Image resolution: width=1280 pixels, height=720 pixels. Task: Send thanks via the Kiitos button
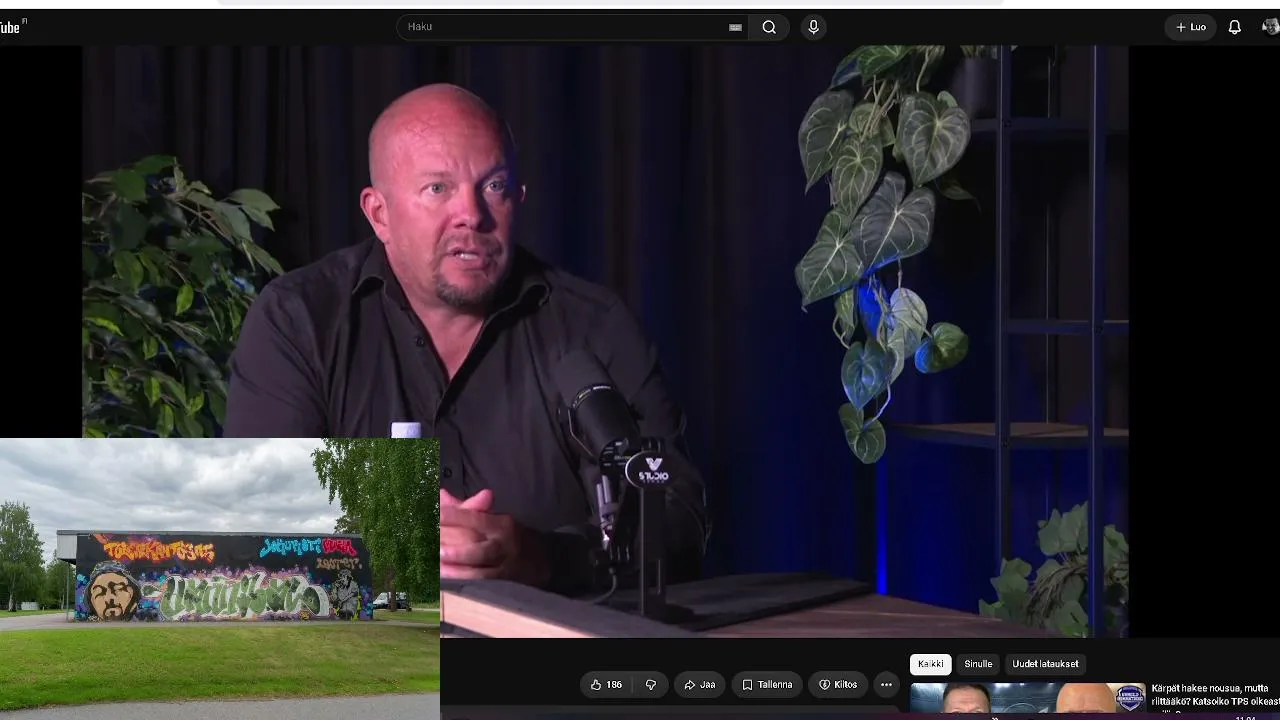point(838,685)
